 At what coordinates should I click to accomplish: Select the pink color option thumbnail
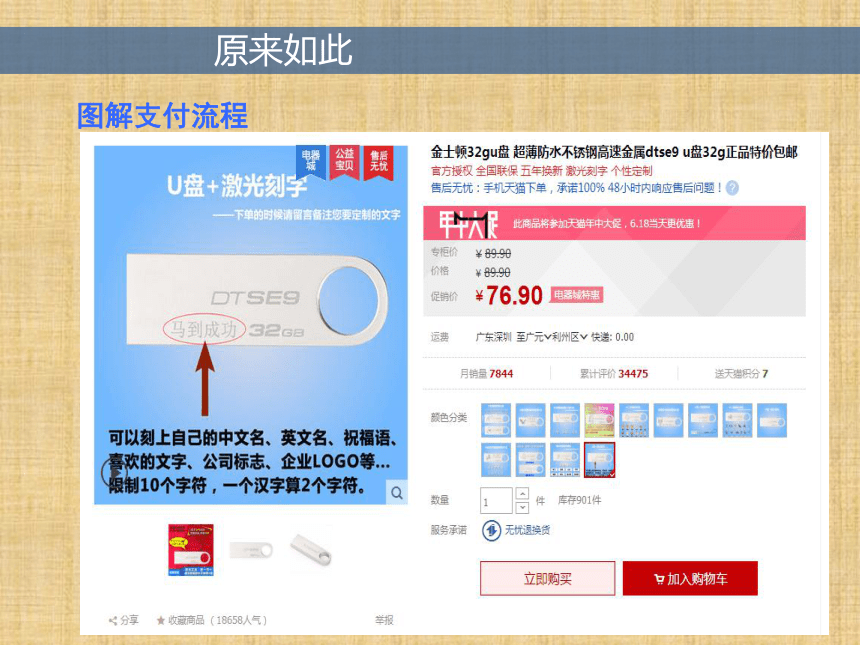(599, 420)
